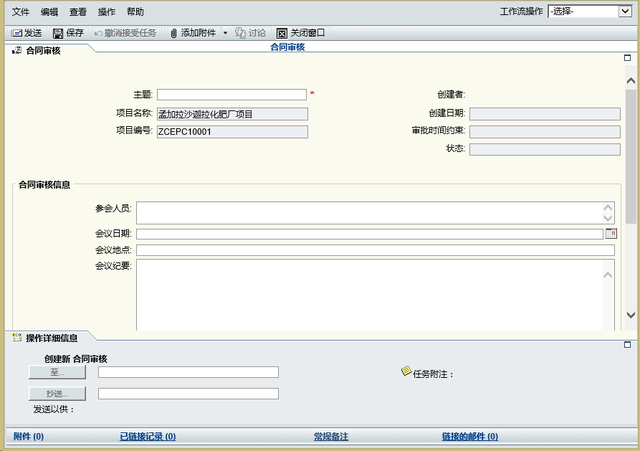Select the 合同审核 tab

(43, 51)
